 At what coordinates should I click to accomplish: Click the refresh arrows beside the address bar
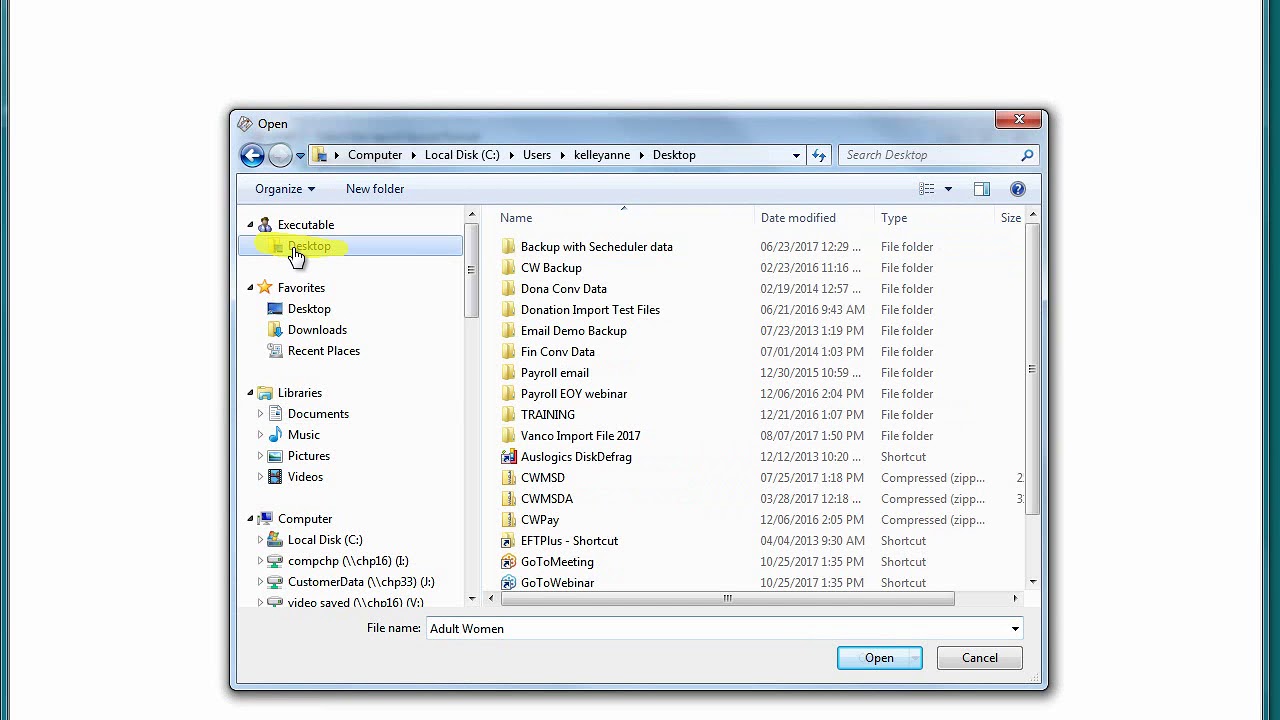(819, 155)
